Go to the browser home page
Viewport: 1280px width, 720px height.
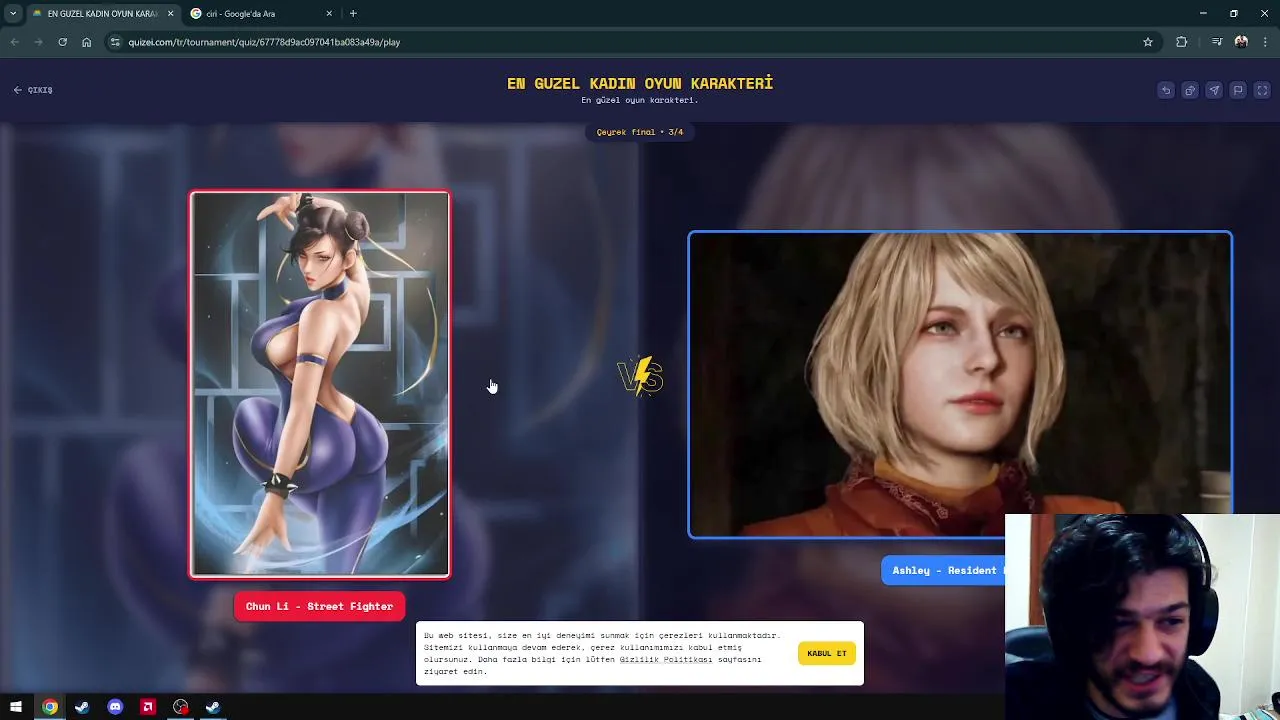pyautogui.click(x=87, y=42)
